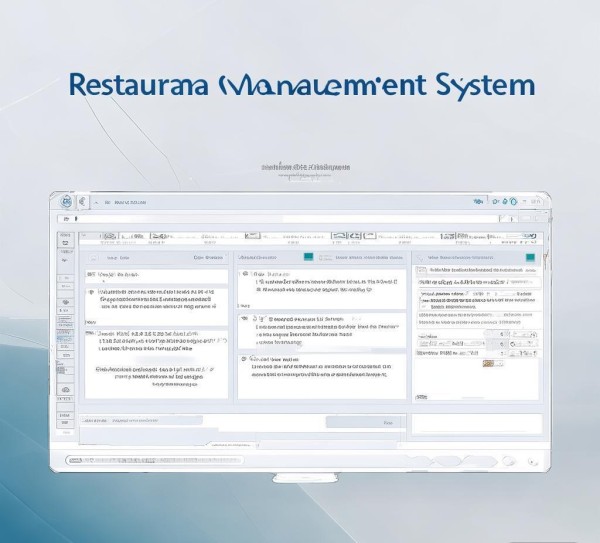The image size is (600, 543).
Task: Toggle the round bullet beside the first left-panel paragraph
Action: (92, 293)
